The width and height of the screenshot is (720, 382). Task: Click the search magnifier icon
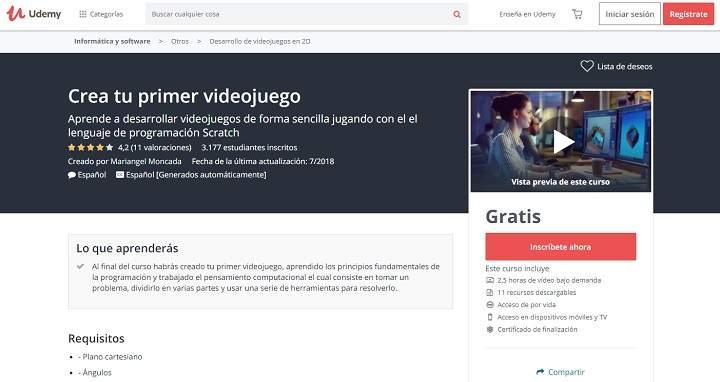tap(457, 14)
